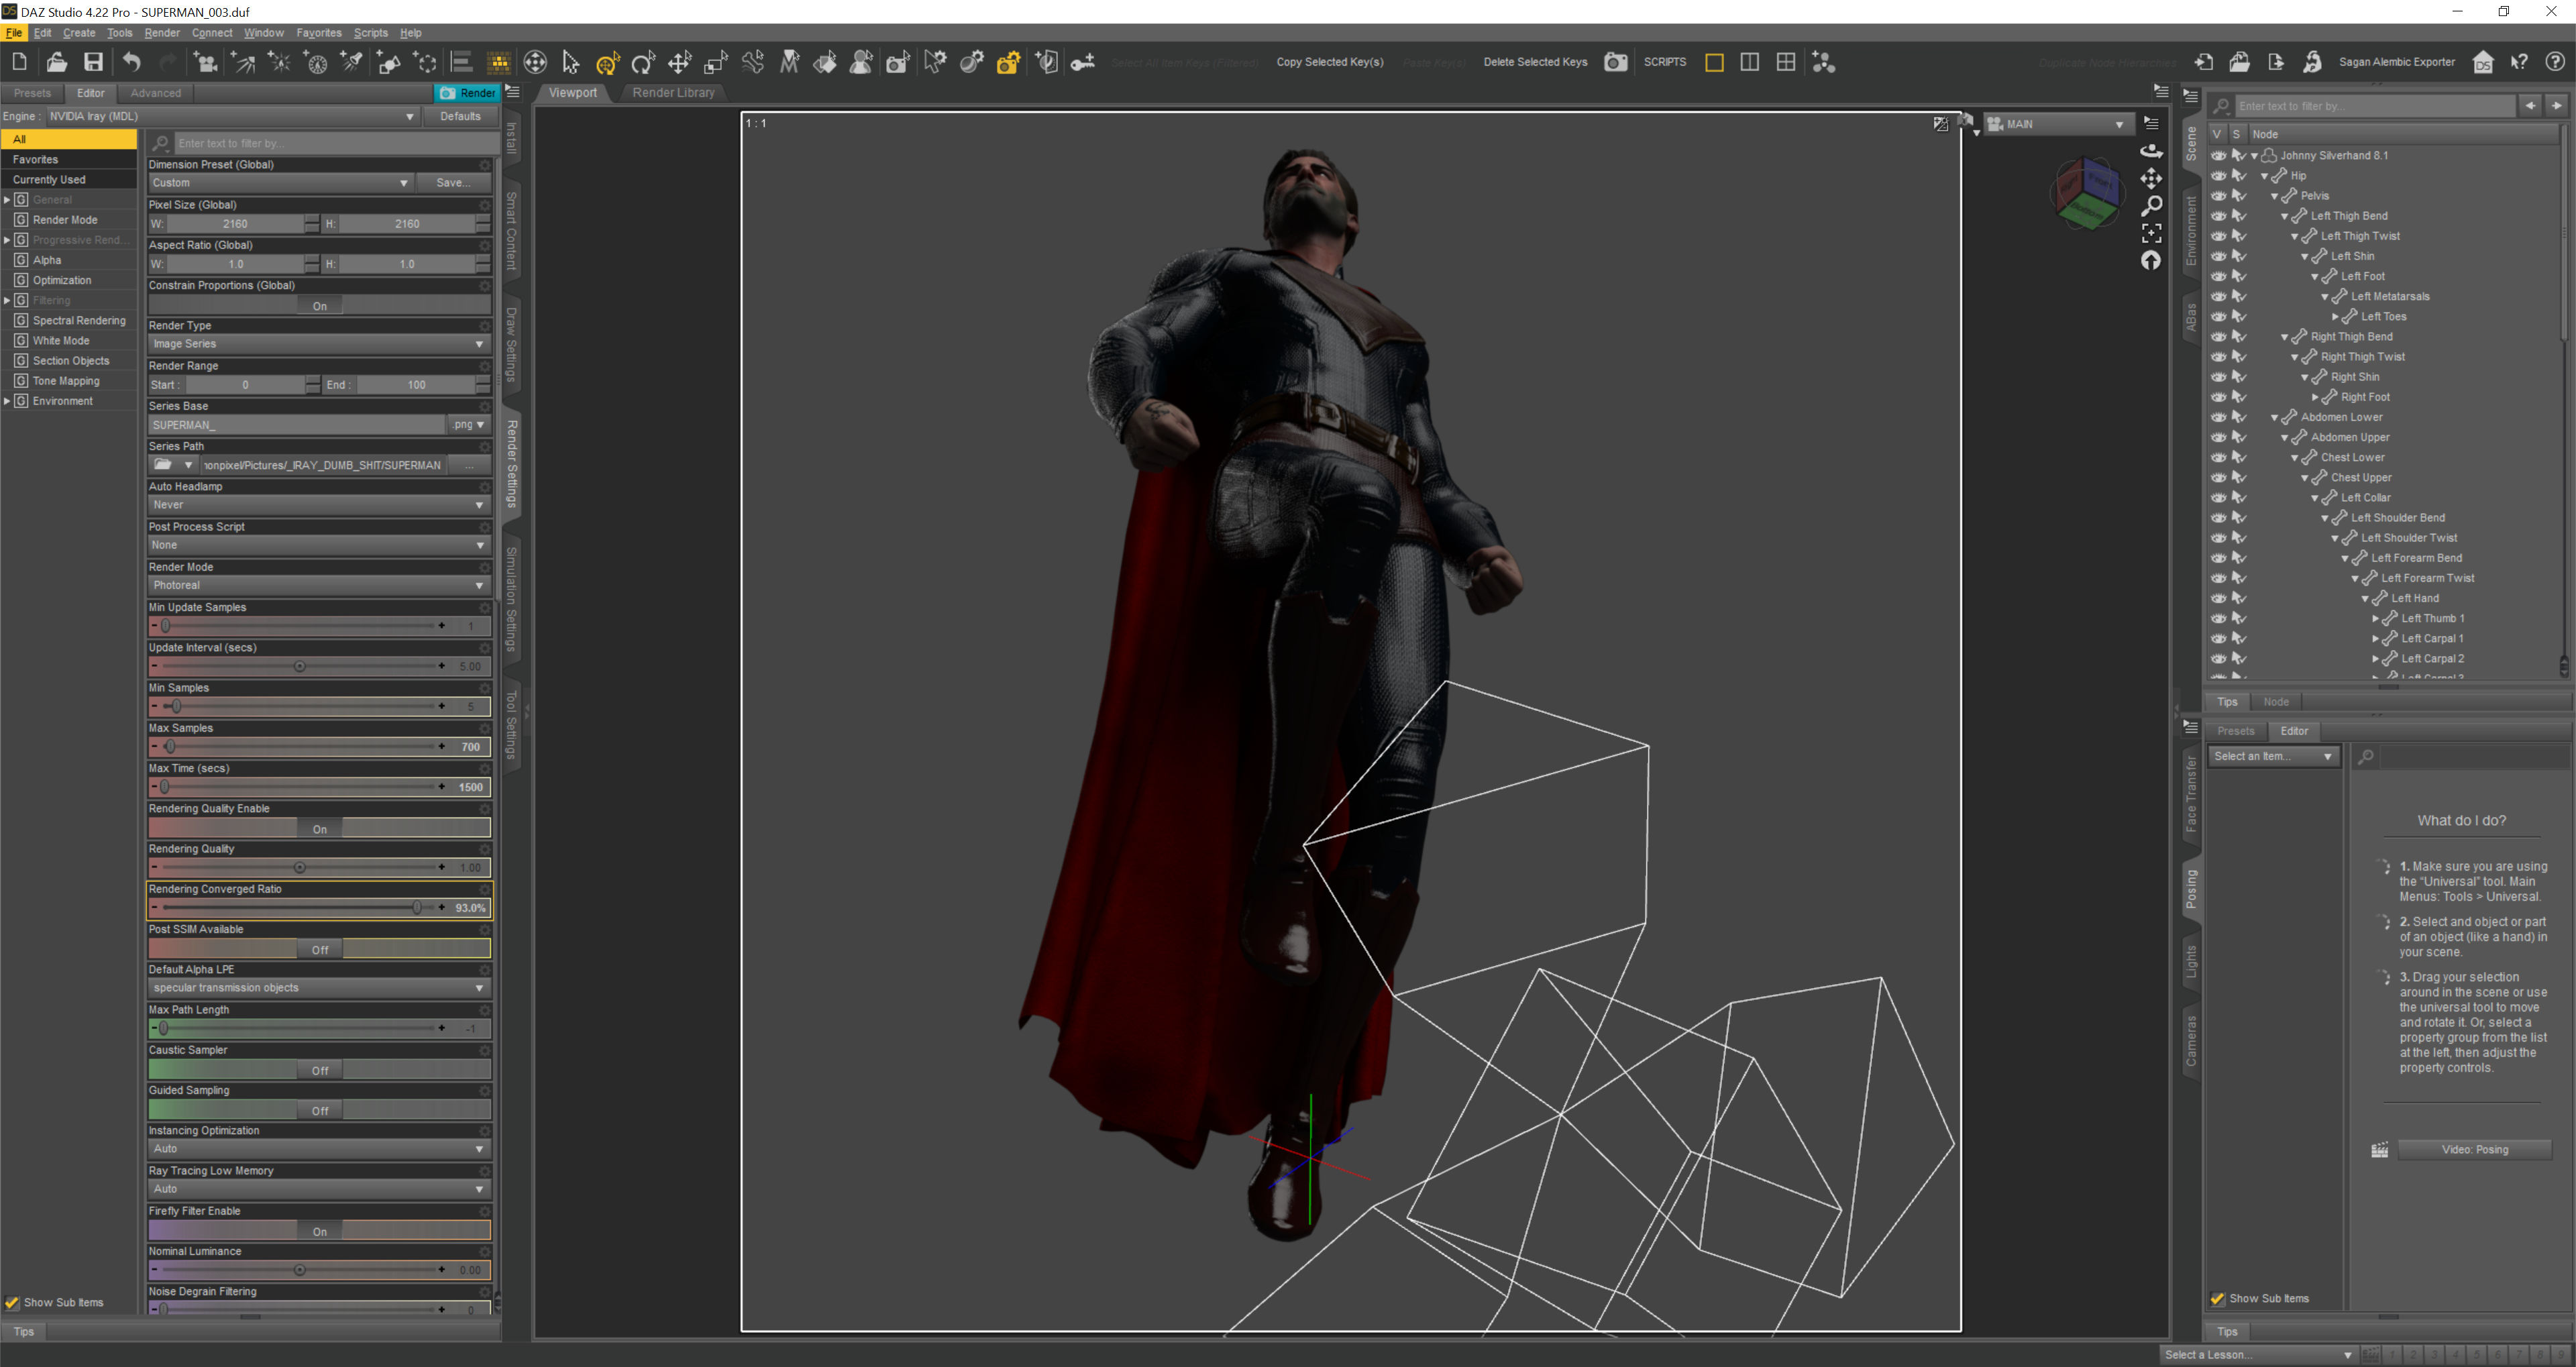Open Auto Headlamp Never dropdown
This screenshot has height=1367, width=2576.
pos(319,505)
